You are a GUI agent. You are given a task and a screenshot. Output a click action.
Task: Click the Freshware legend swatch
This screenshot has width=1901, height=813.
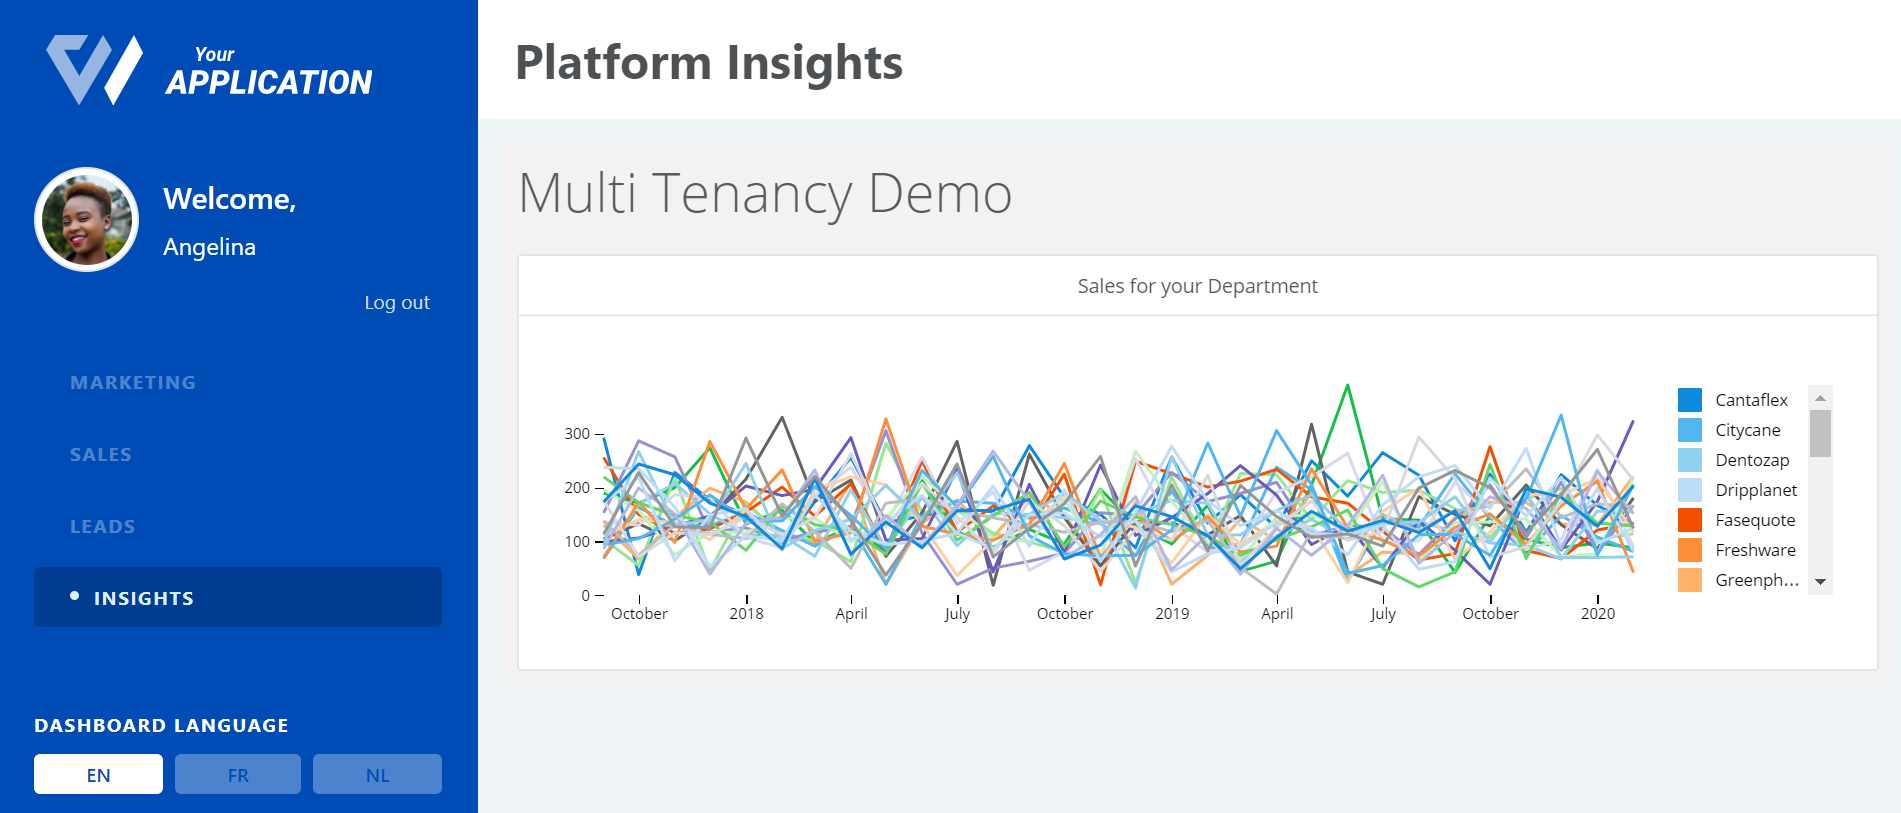1690,550
